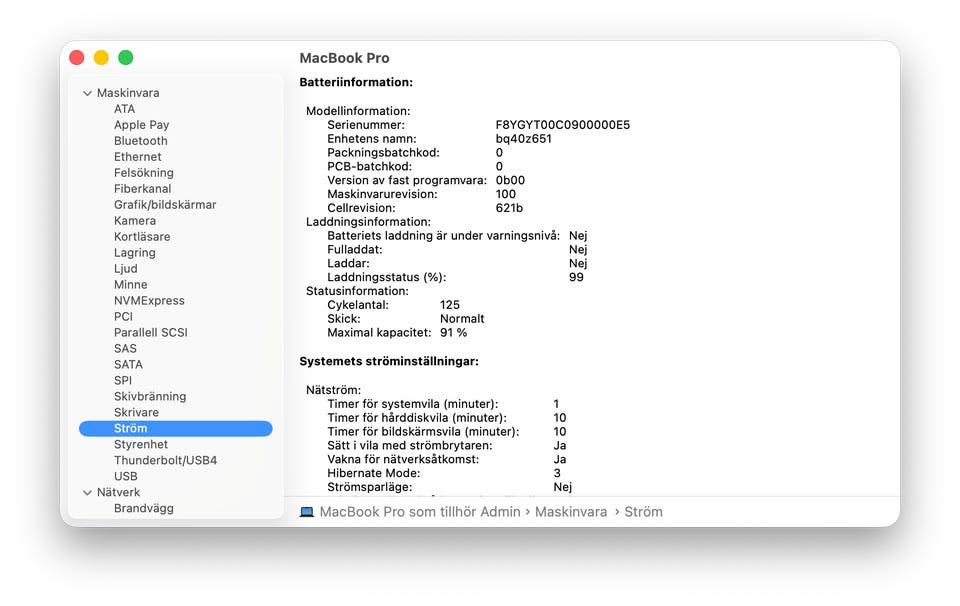Viewport: 960px width, 606px height.
Task: Click Timer för systemvila label
Action: tap(413, 404)
